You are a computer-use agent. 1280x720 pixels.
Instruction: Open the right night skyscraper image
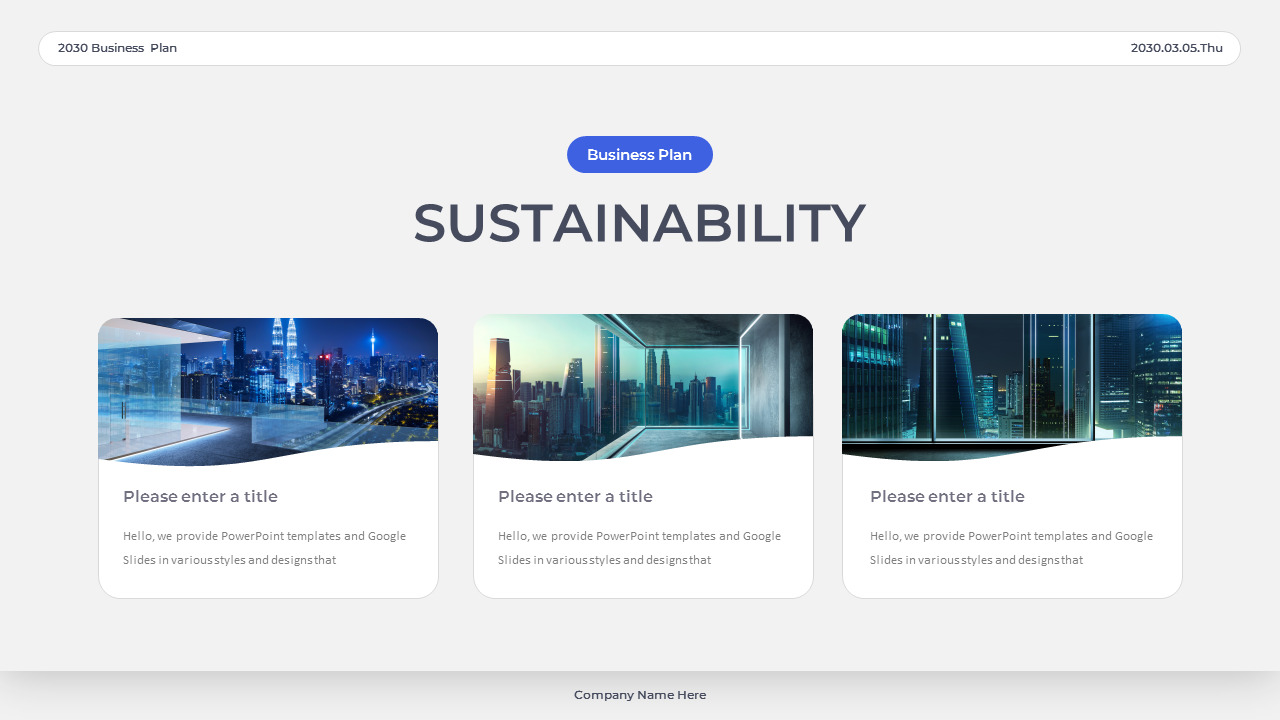tap(1012, 385)
